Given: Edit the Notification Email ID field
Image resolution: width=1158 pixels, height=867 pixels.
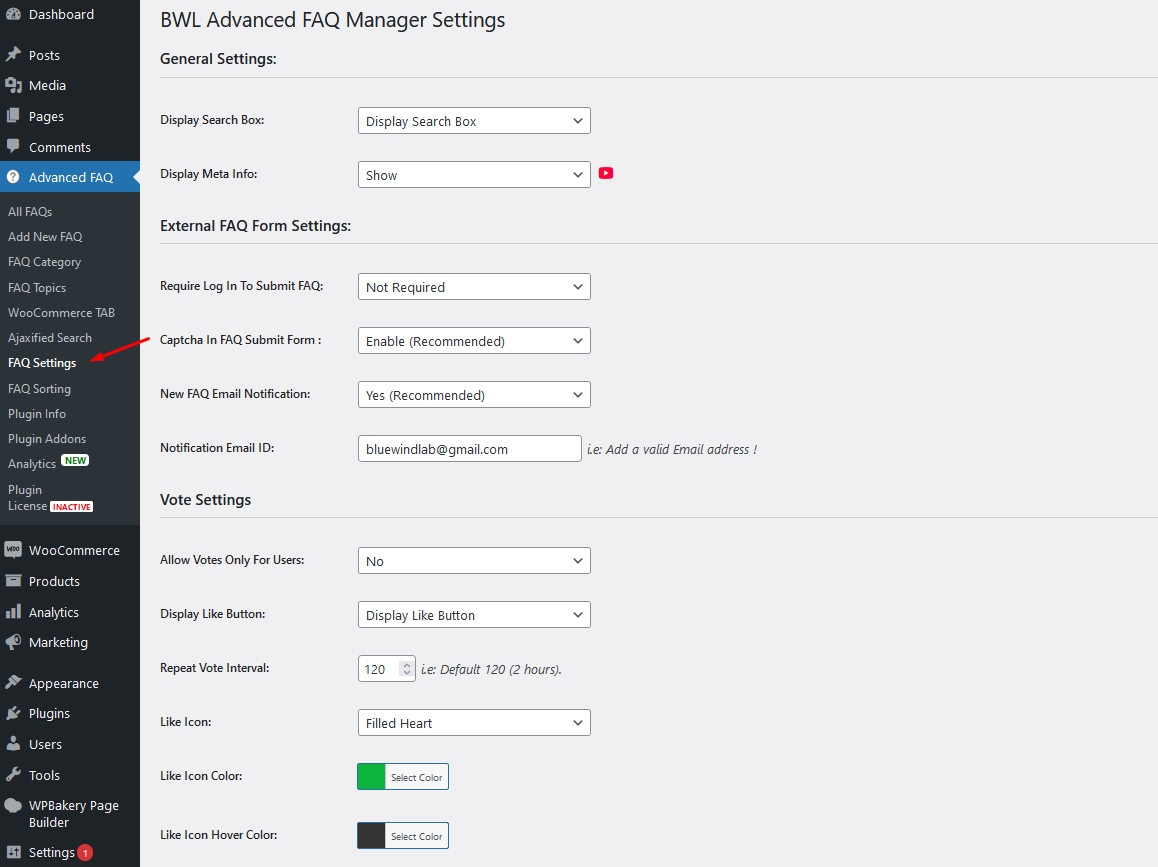Looking at the screenshot, I should (469, 448).
